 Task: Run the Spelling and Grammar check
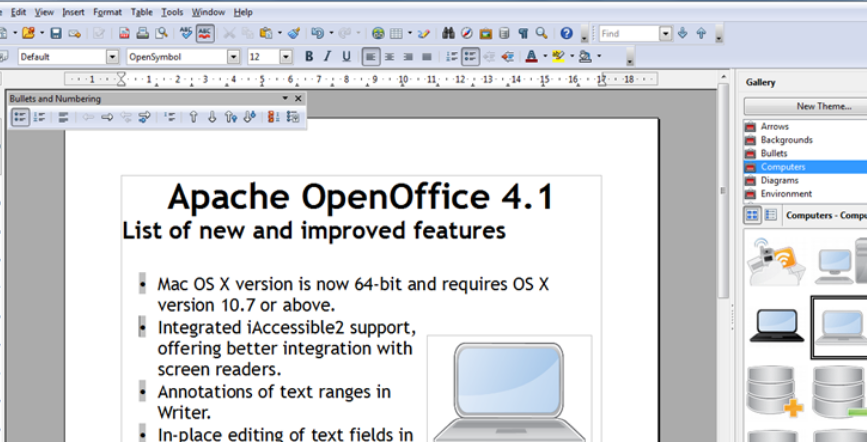(186, 34)
